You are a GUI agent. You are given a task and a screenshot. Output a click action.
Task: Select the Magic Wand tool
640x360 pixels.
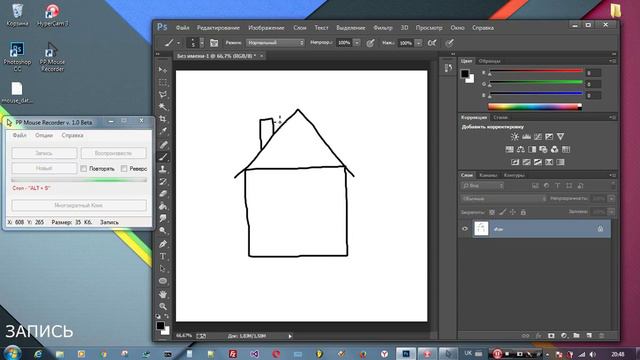163,107
